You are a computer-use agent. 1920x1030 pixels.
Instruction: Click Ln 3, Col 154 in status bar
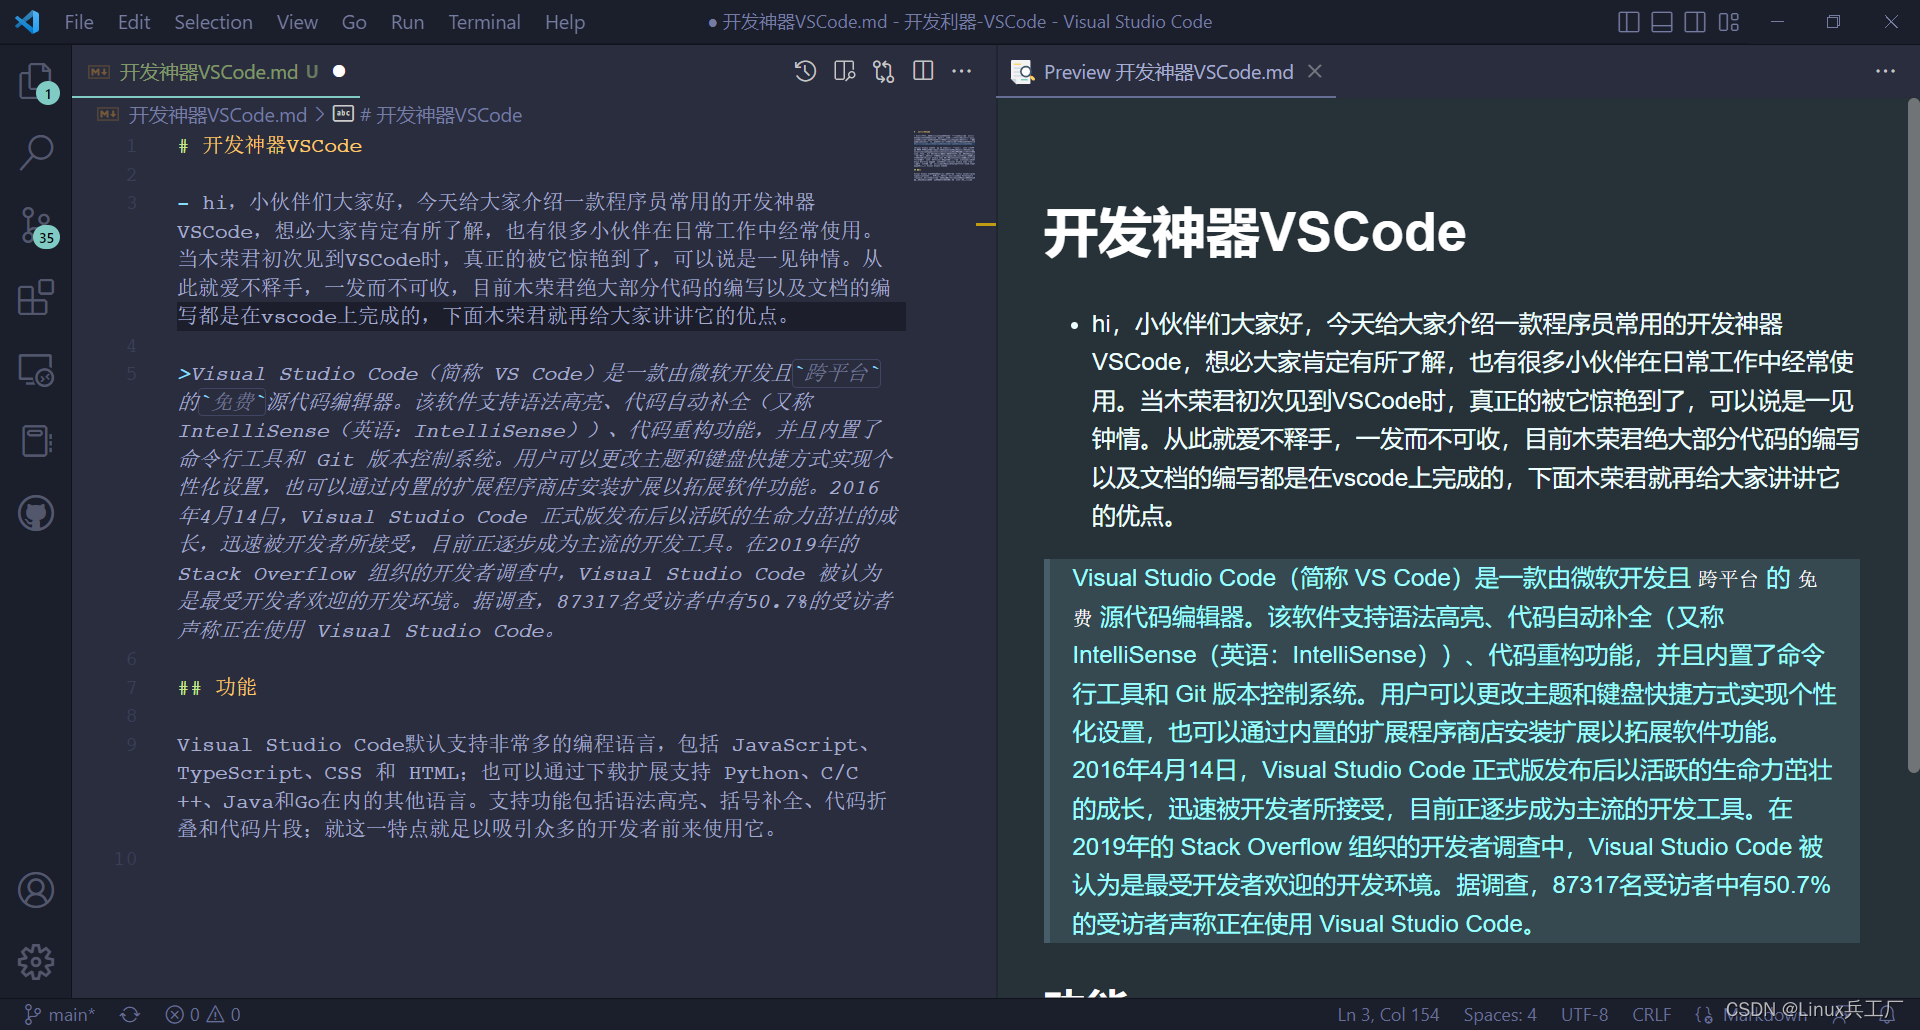pos(1388,1014)
